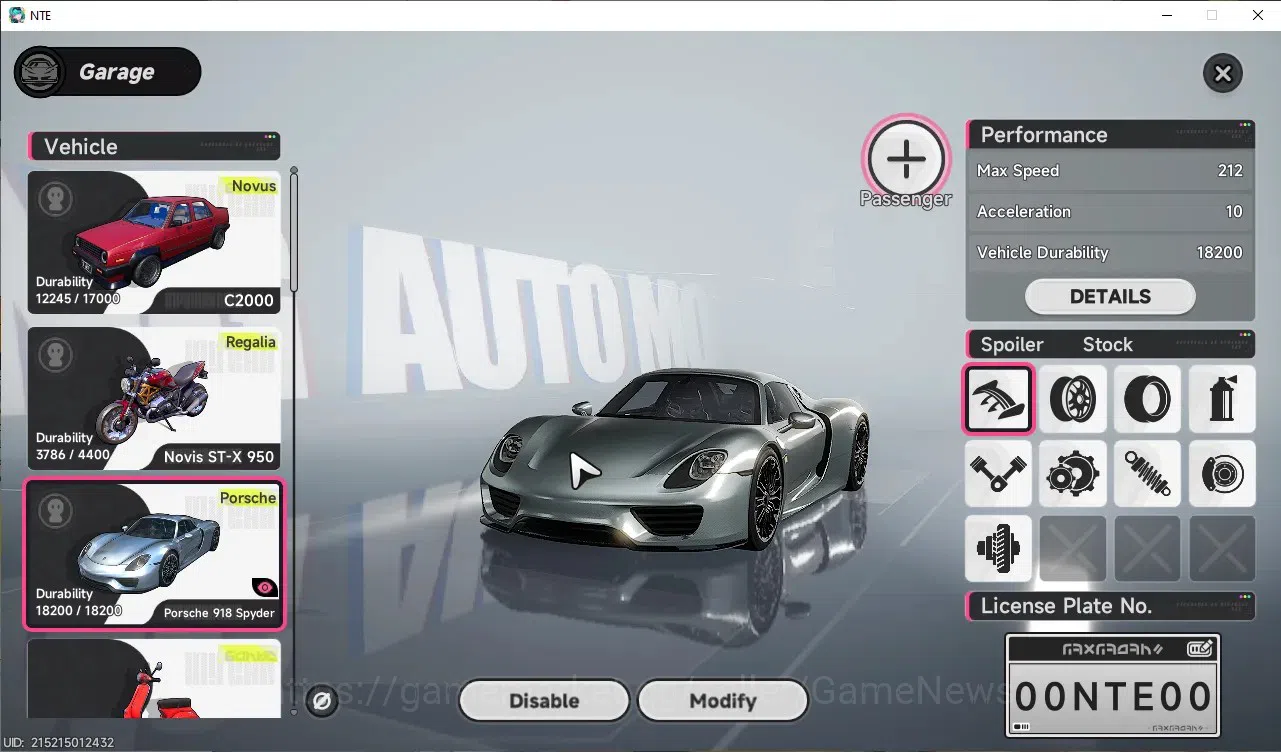Click the License Plate No. header
1281x752 pixels.
[x=1110, y=606]
